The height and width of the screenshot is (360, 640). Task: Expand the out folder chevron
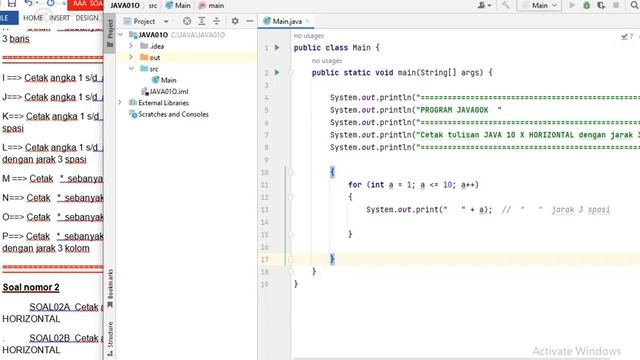tap(131, 57)
